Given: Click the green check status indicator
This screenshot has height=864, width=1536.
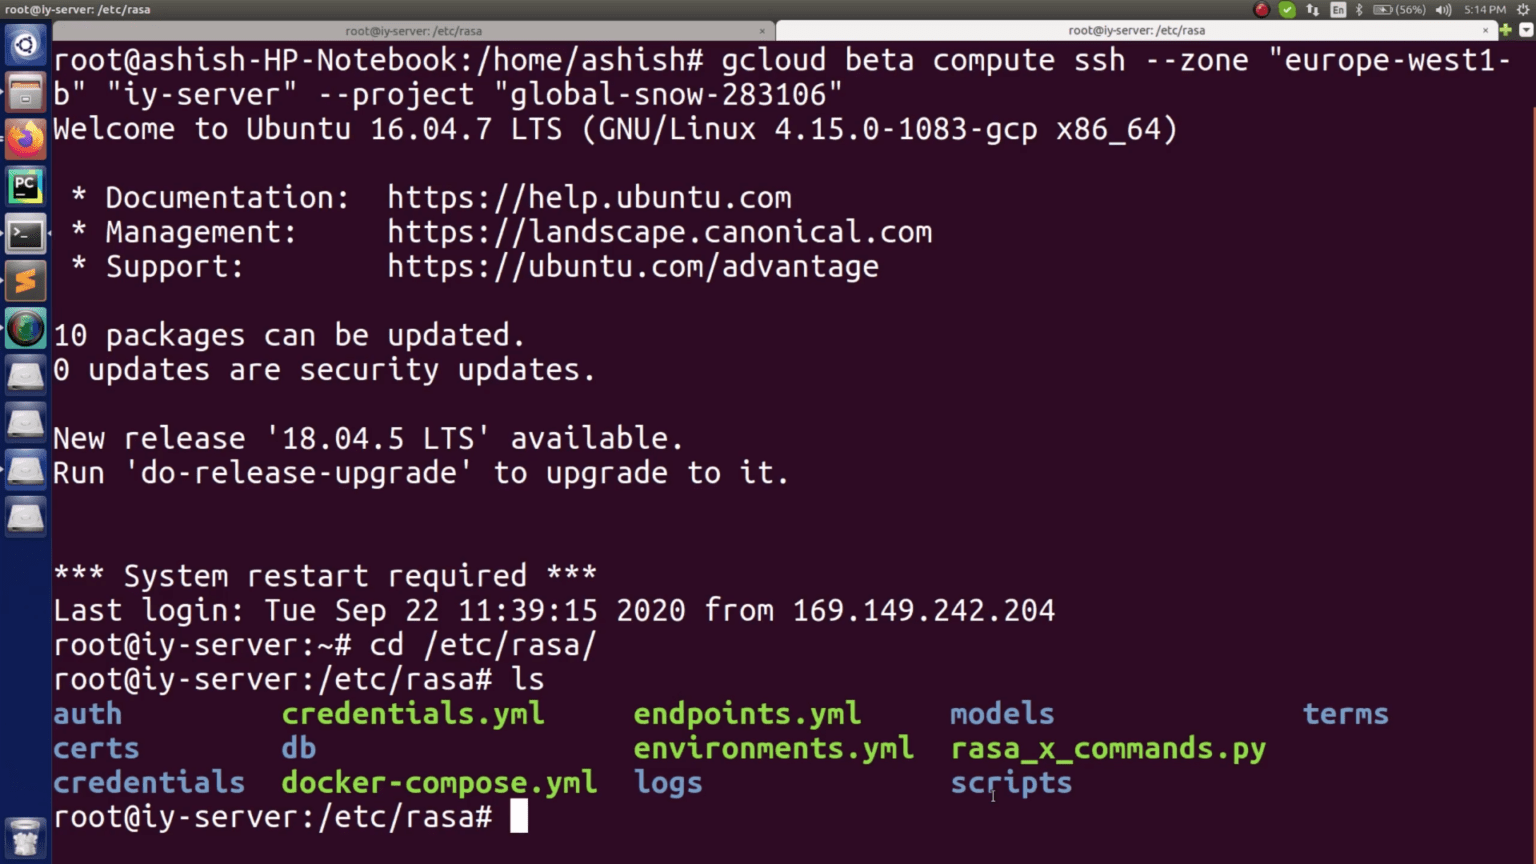Looking at the screenshot, I should [1287, 9].
